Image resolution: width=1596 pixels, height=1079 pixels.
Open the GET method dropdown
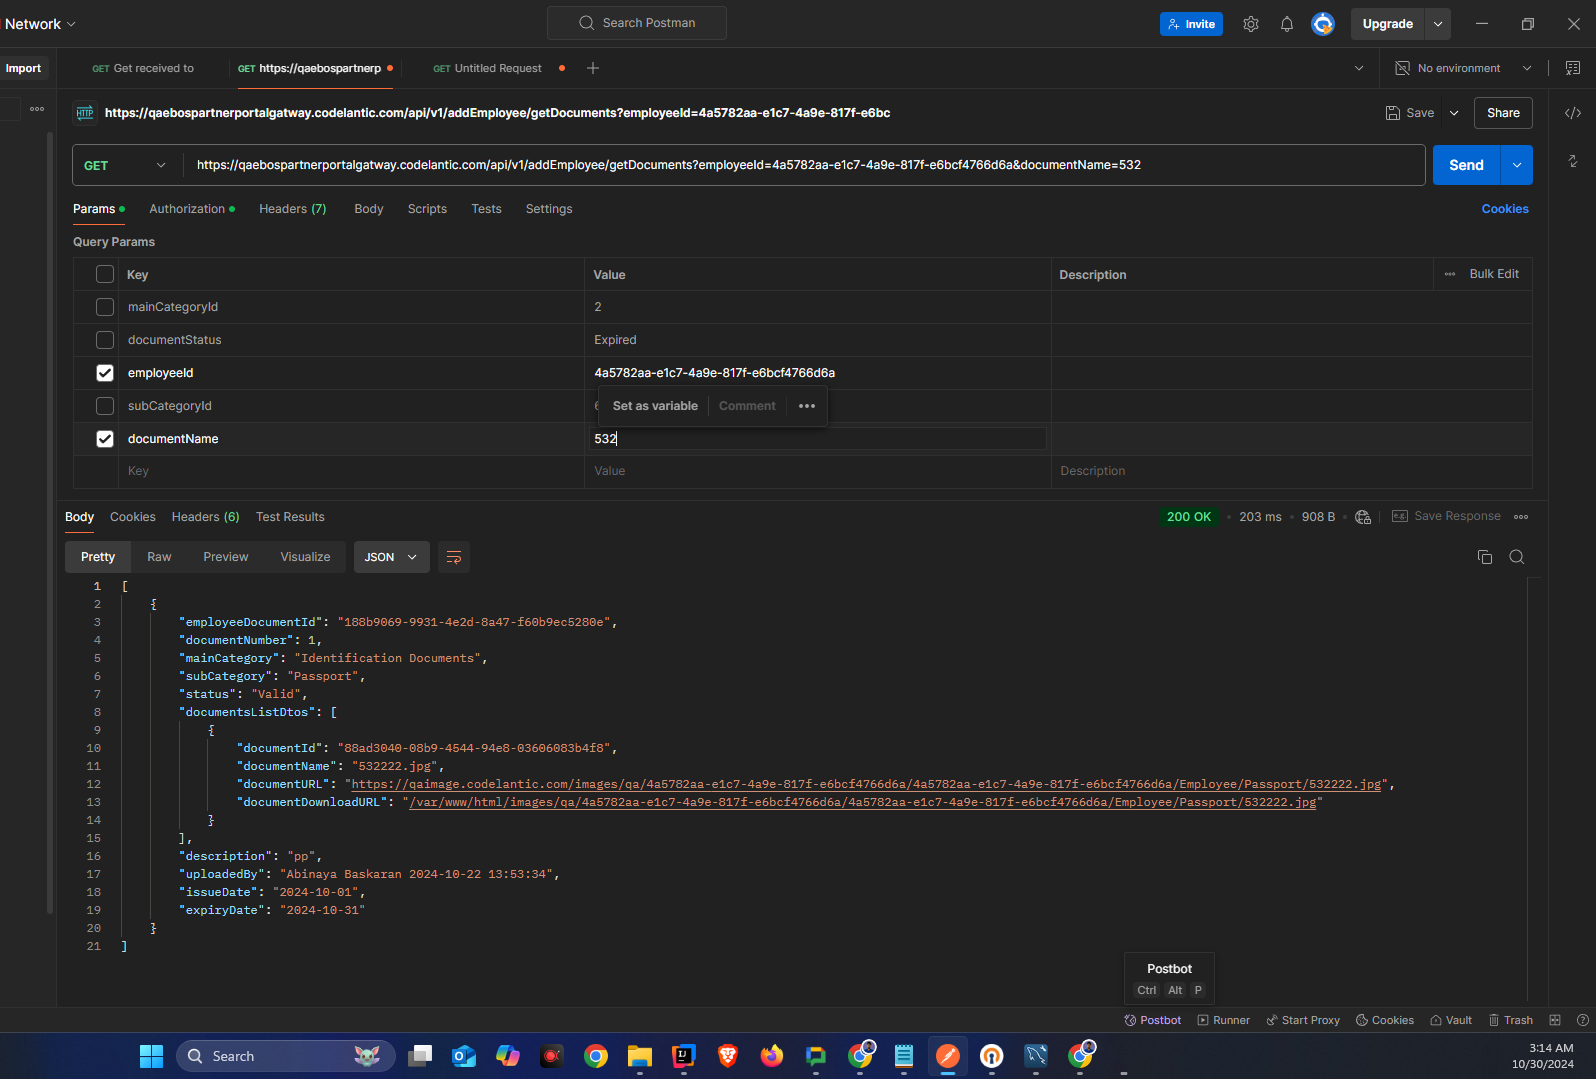pos(126,165)
